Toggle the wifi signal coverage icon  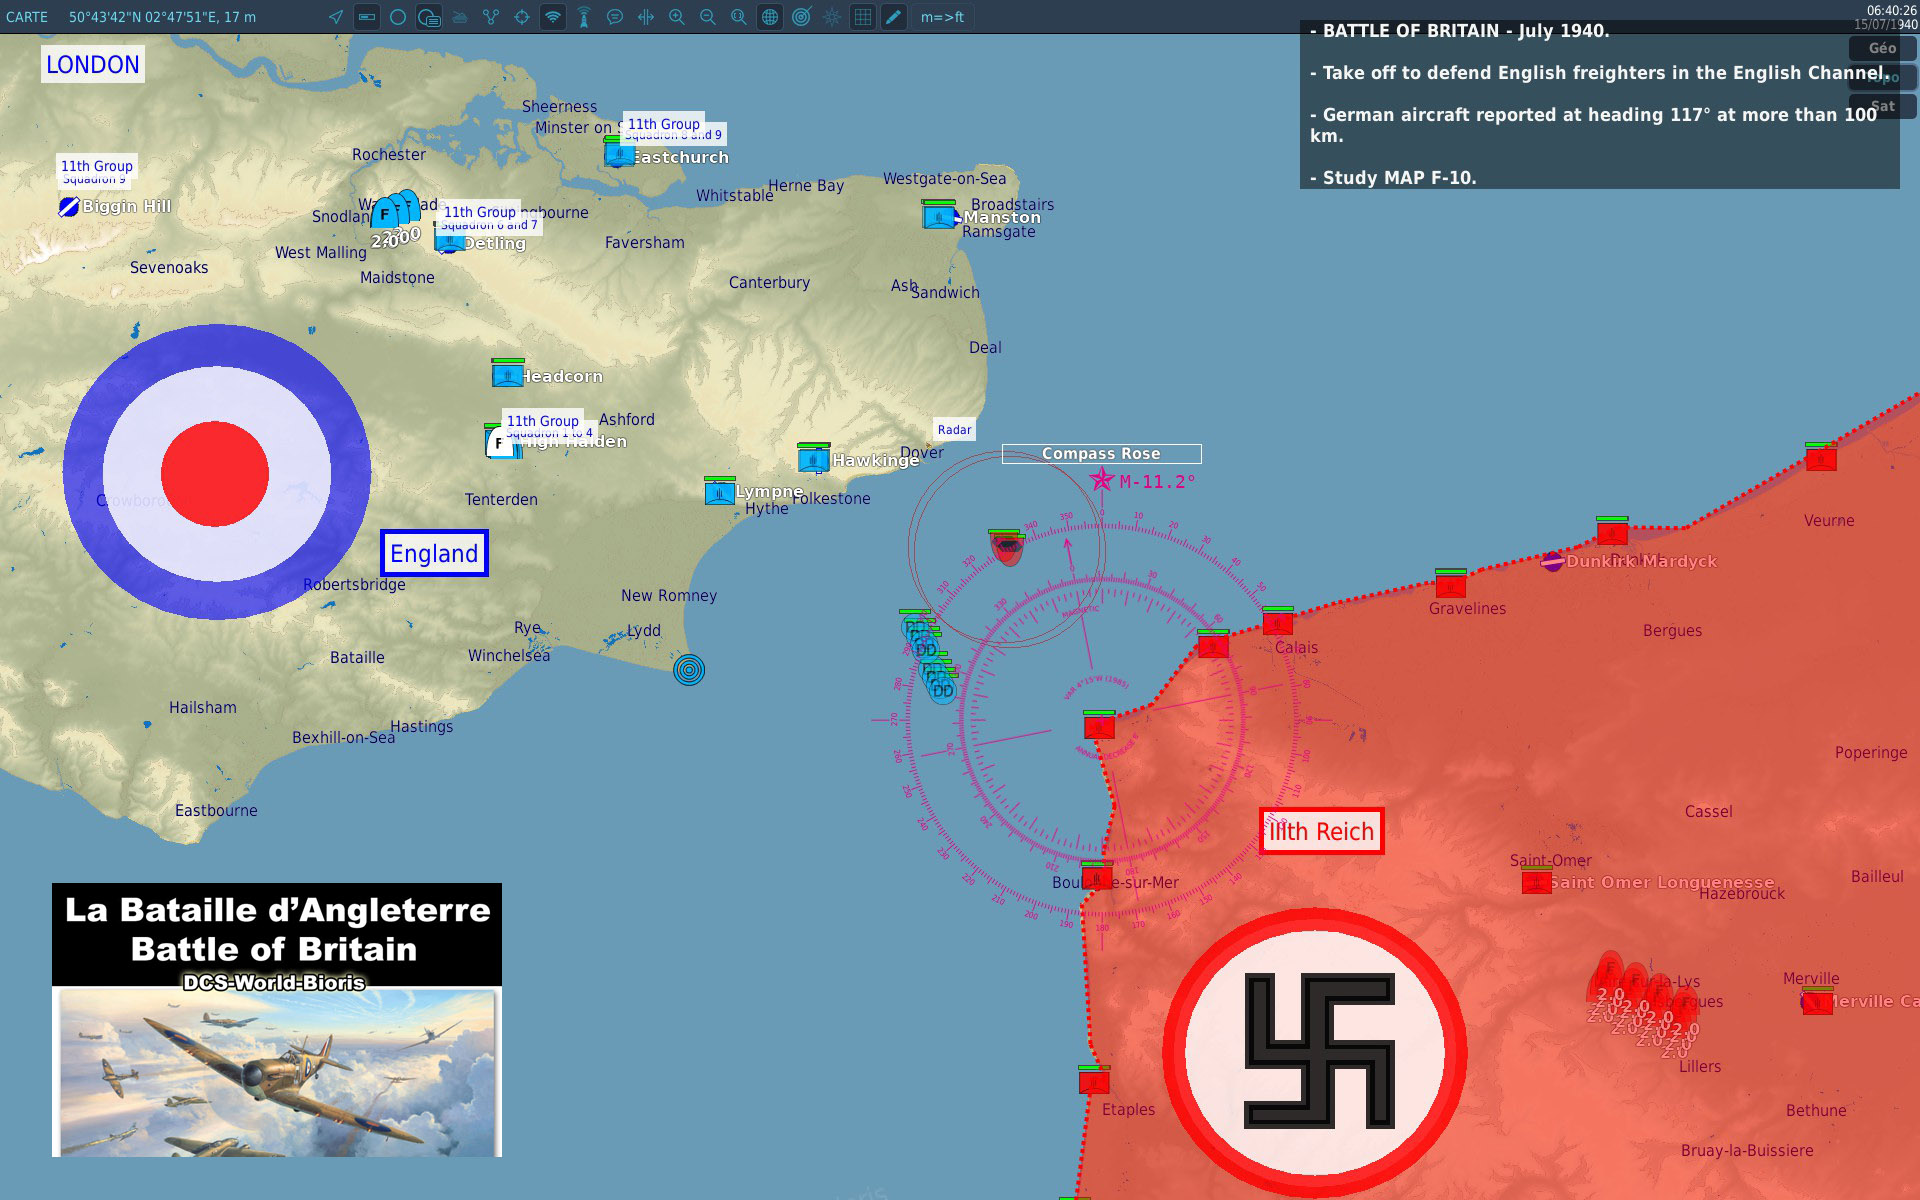(553, 17)
